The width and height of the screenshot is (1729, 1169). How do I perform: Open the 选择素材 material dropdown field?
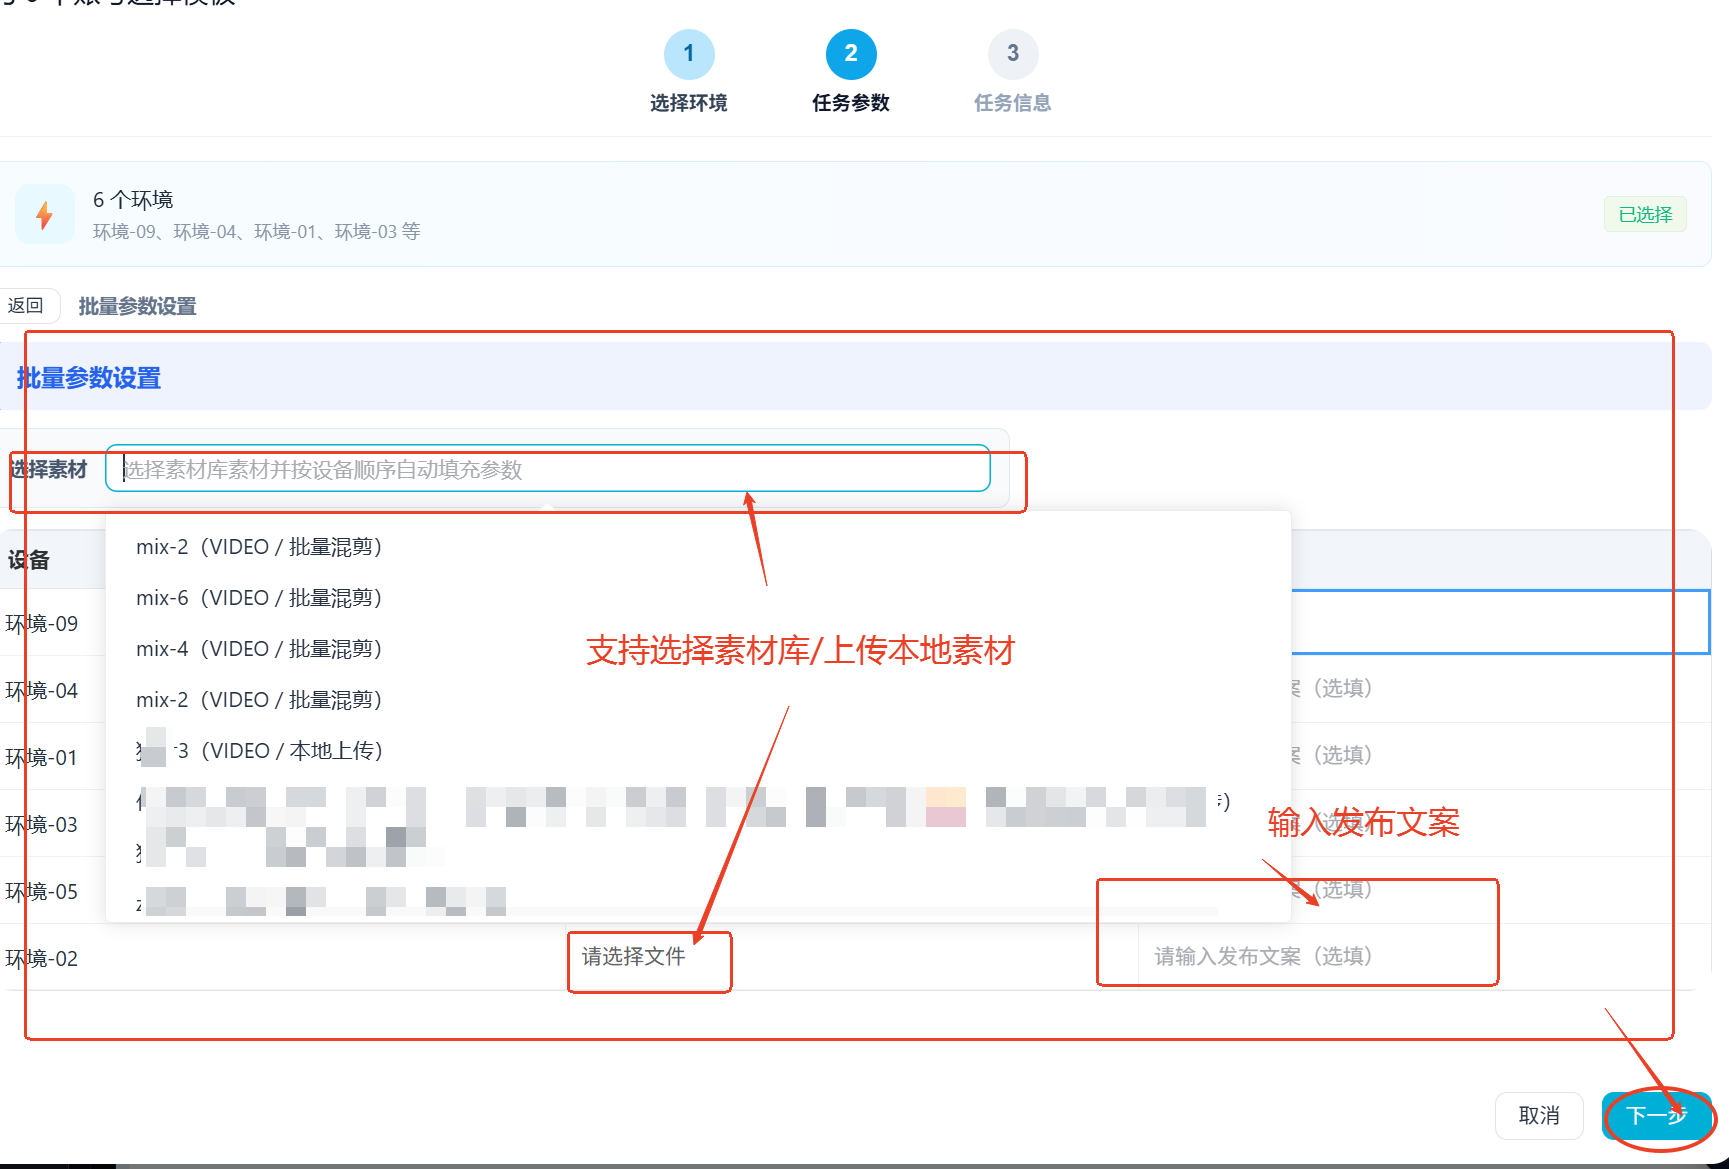[548, 469]
